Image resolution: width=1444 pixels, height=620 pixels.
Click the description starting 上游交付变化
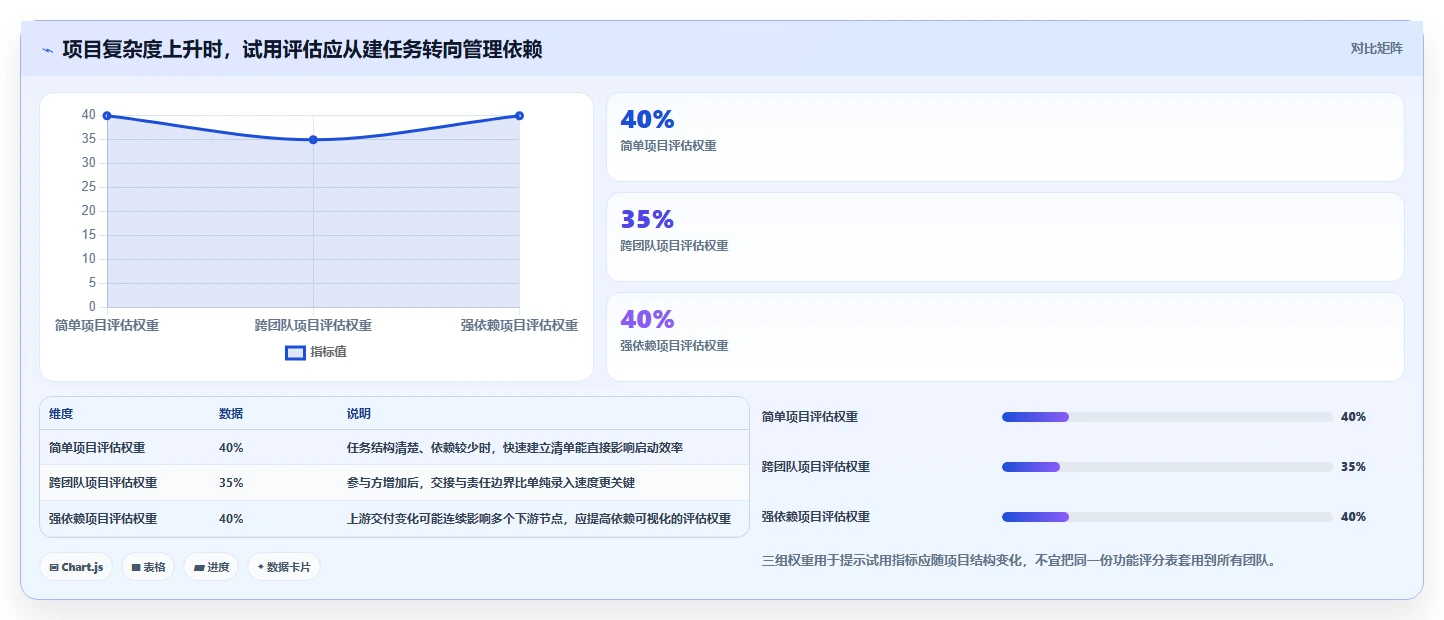pyautogui.click(x=539, y=519)
